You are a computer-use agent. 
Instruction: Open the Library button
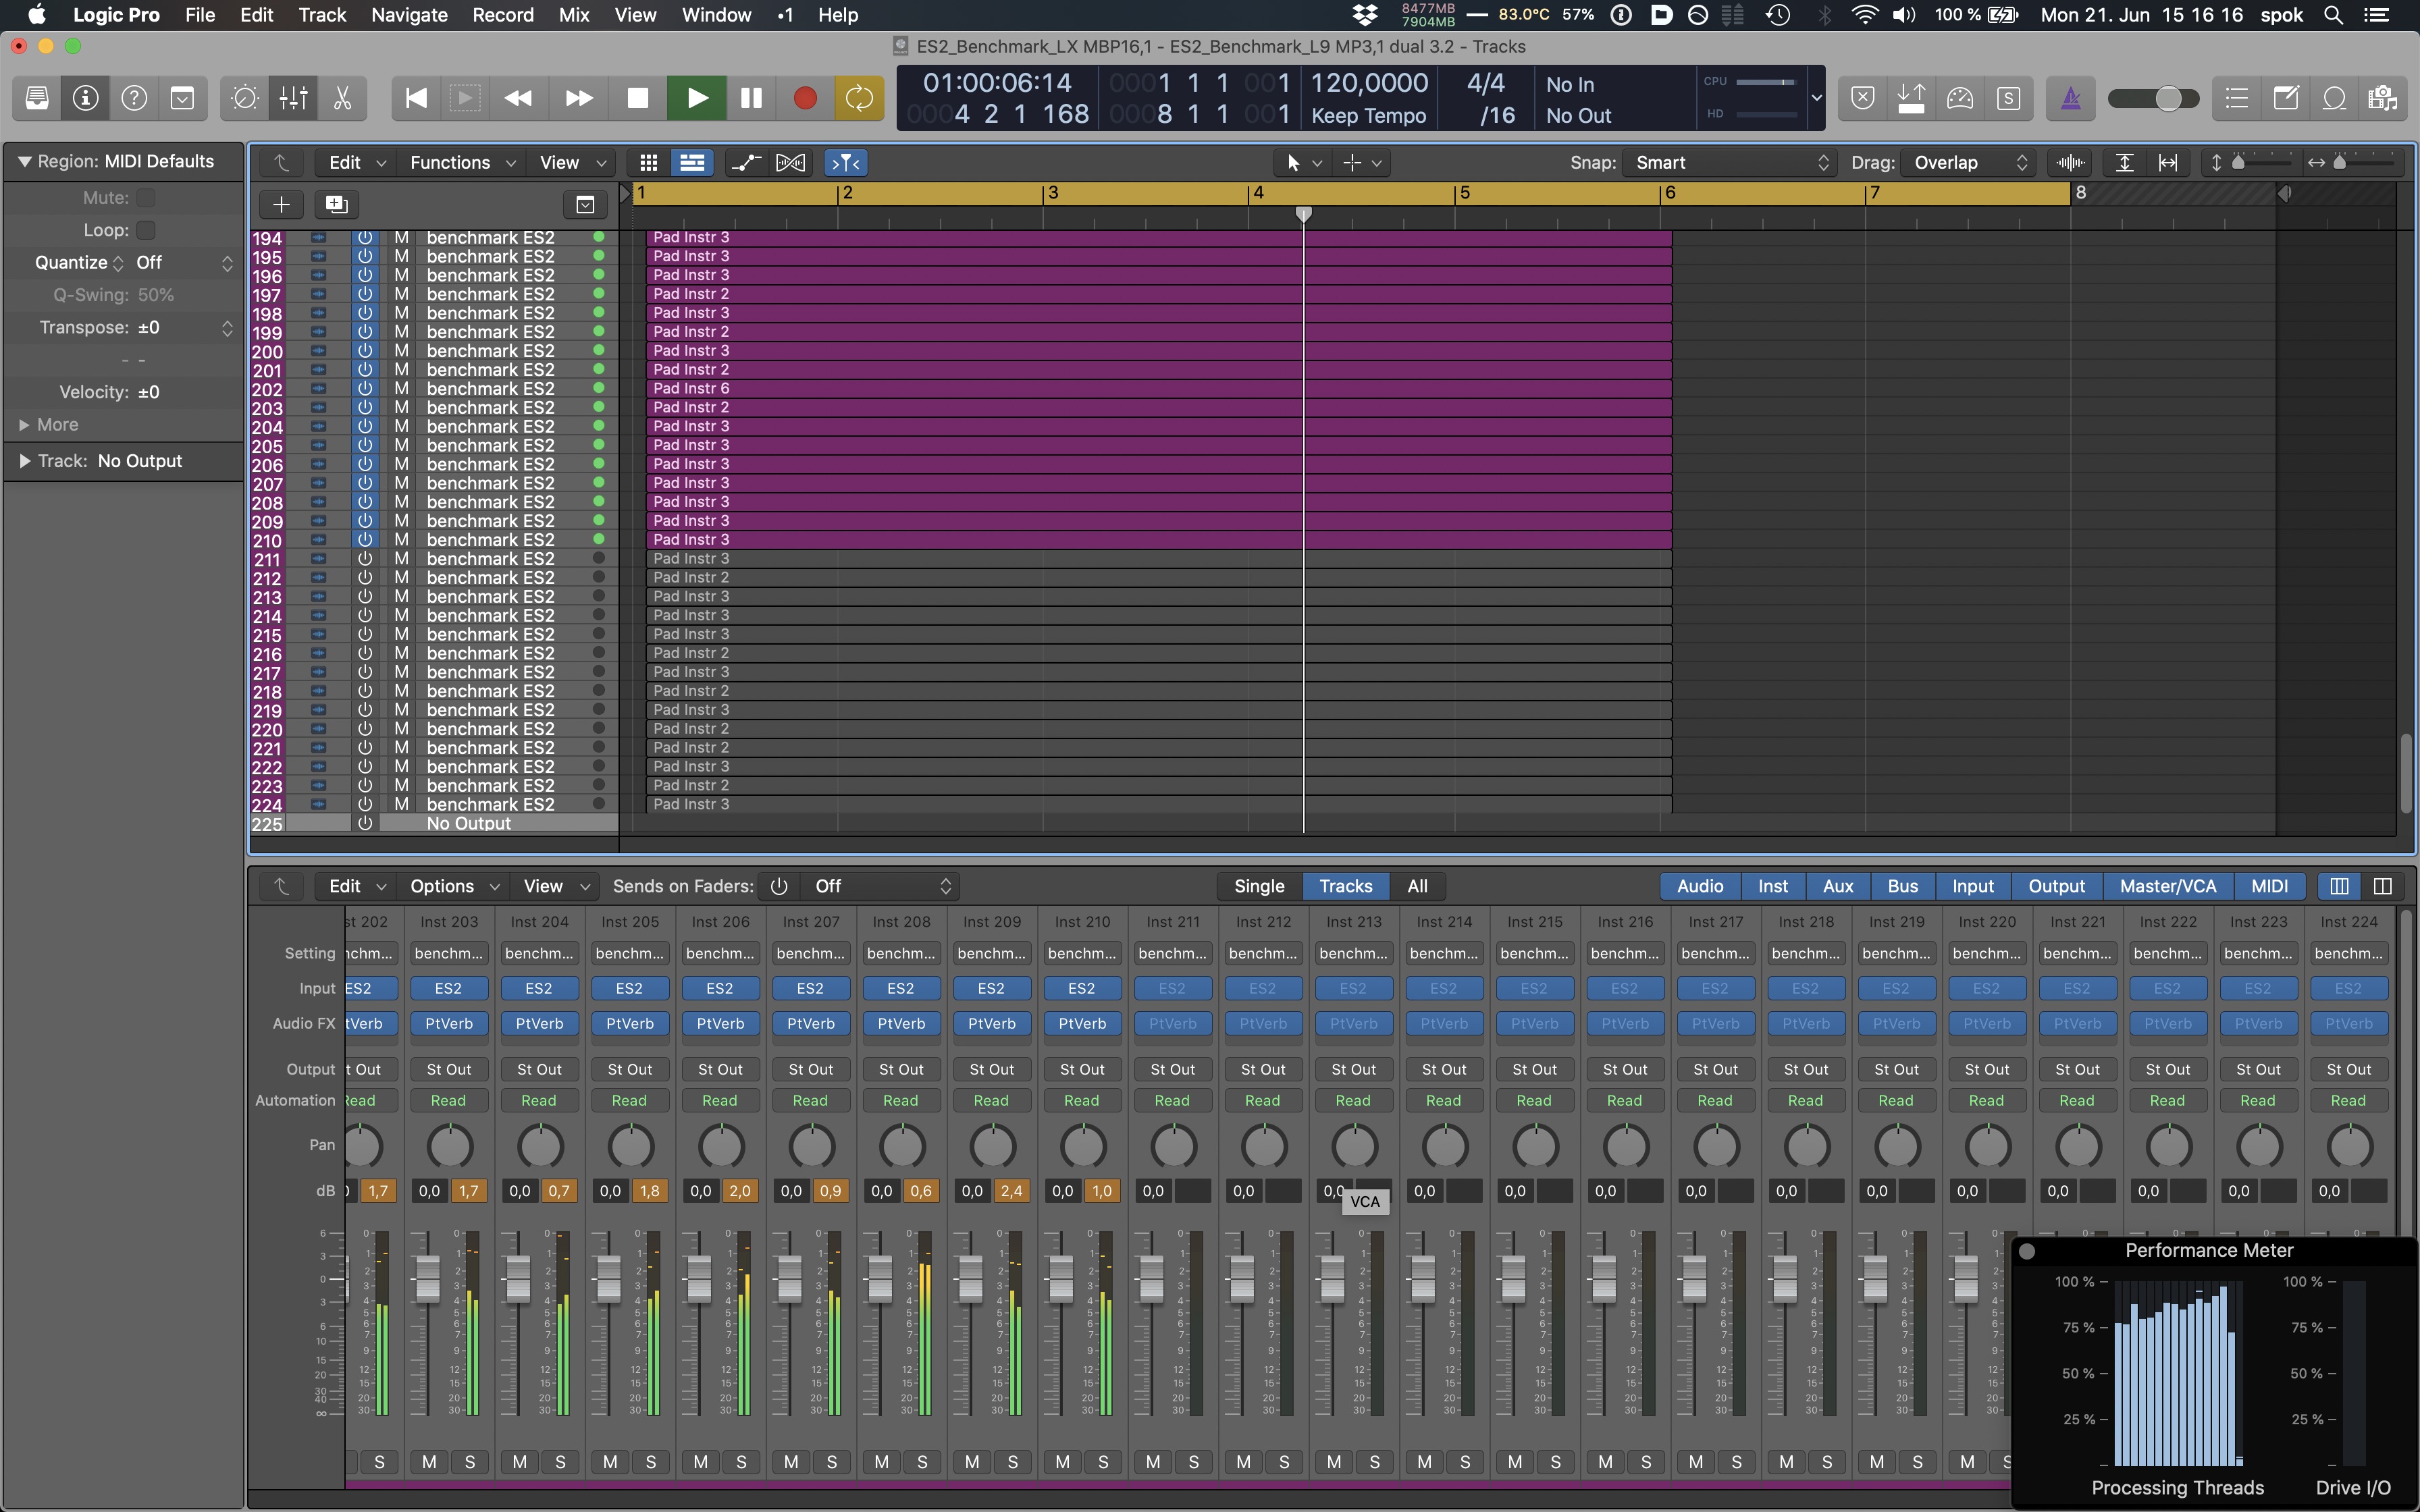[37, 98]
